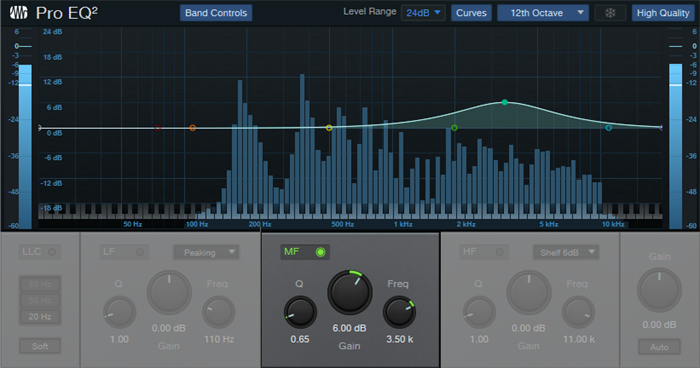
Task: Toggle High Quality mode
Action: [x=663, y=13]
